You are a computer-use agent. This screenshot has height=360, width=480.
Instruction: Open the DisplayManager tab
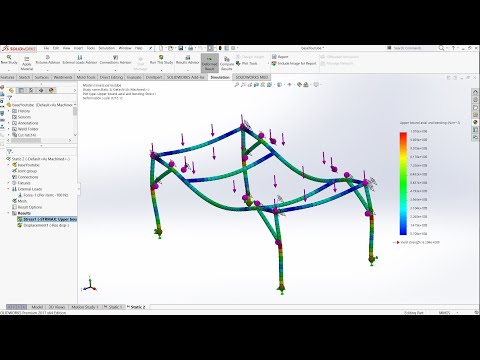coord(51,90)
